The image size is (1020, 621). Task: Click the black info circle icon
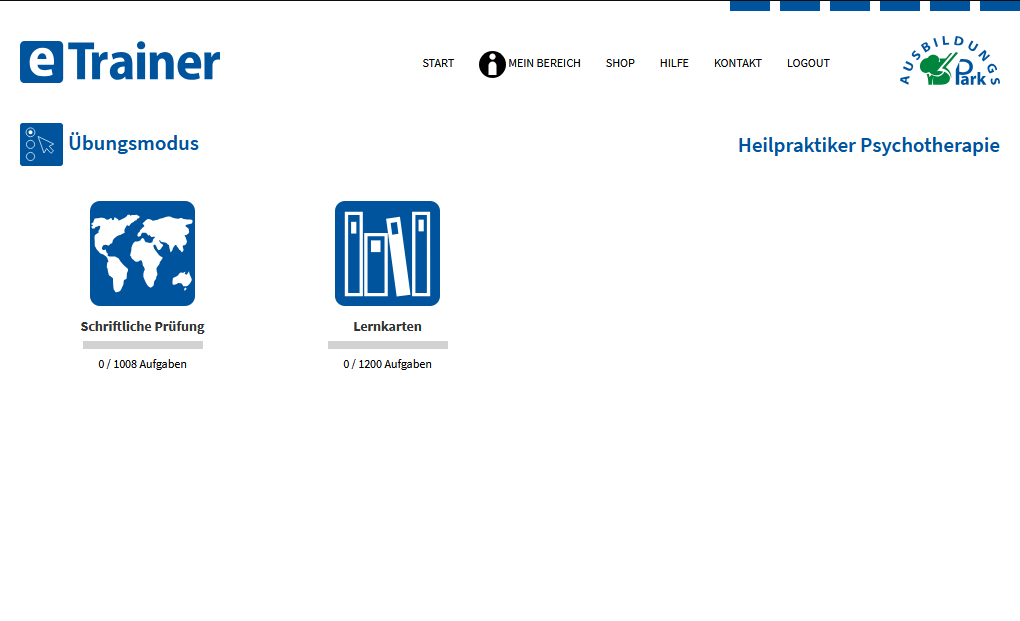click(x=492, y=64)
